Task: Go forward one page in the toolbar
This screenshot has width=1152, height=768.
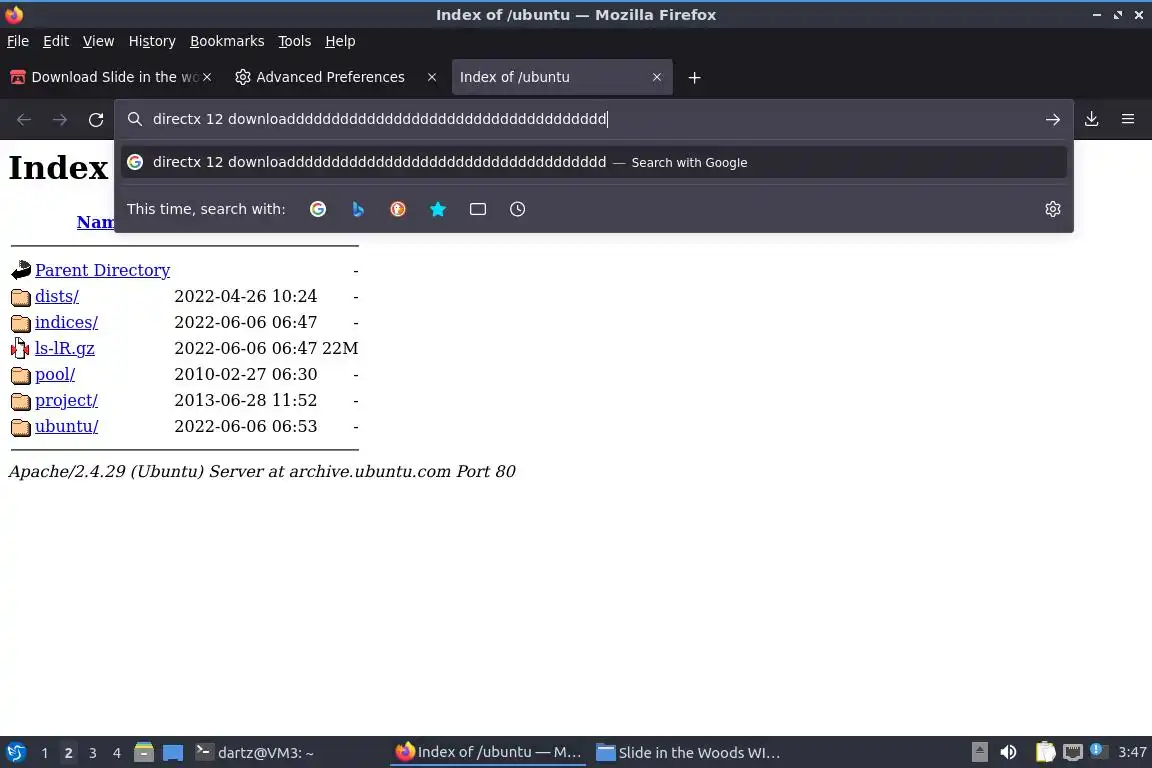Action: [60, 120]
